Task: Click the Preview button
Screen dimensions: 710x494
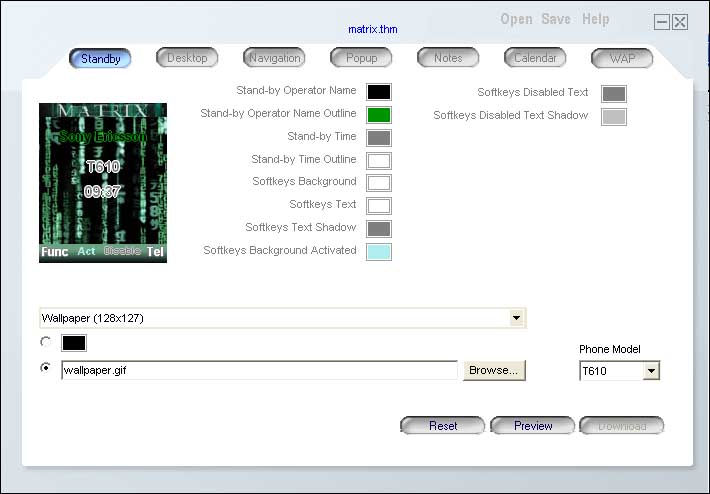Action: (532, 426)
